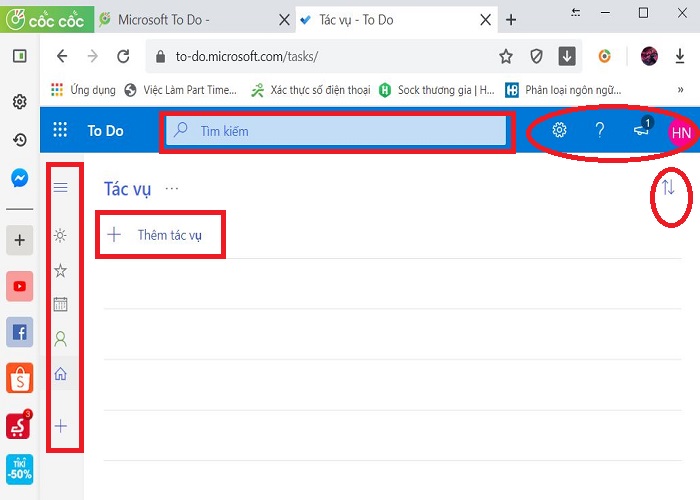Click the download arrow in address bar

(567, 56)
